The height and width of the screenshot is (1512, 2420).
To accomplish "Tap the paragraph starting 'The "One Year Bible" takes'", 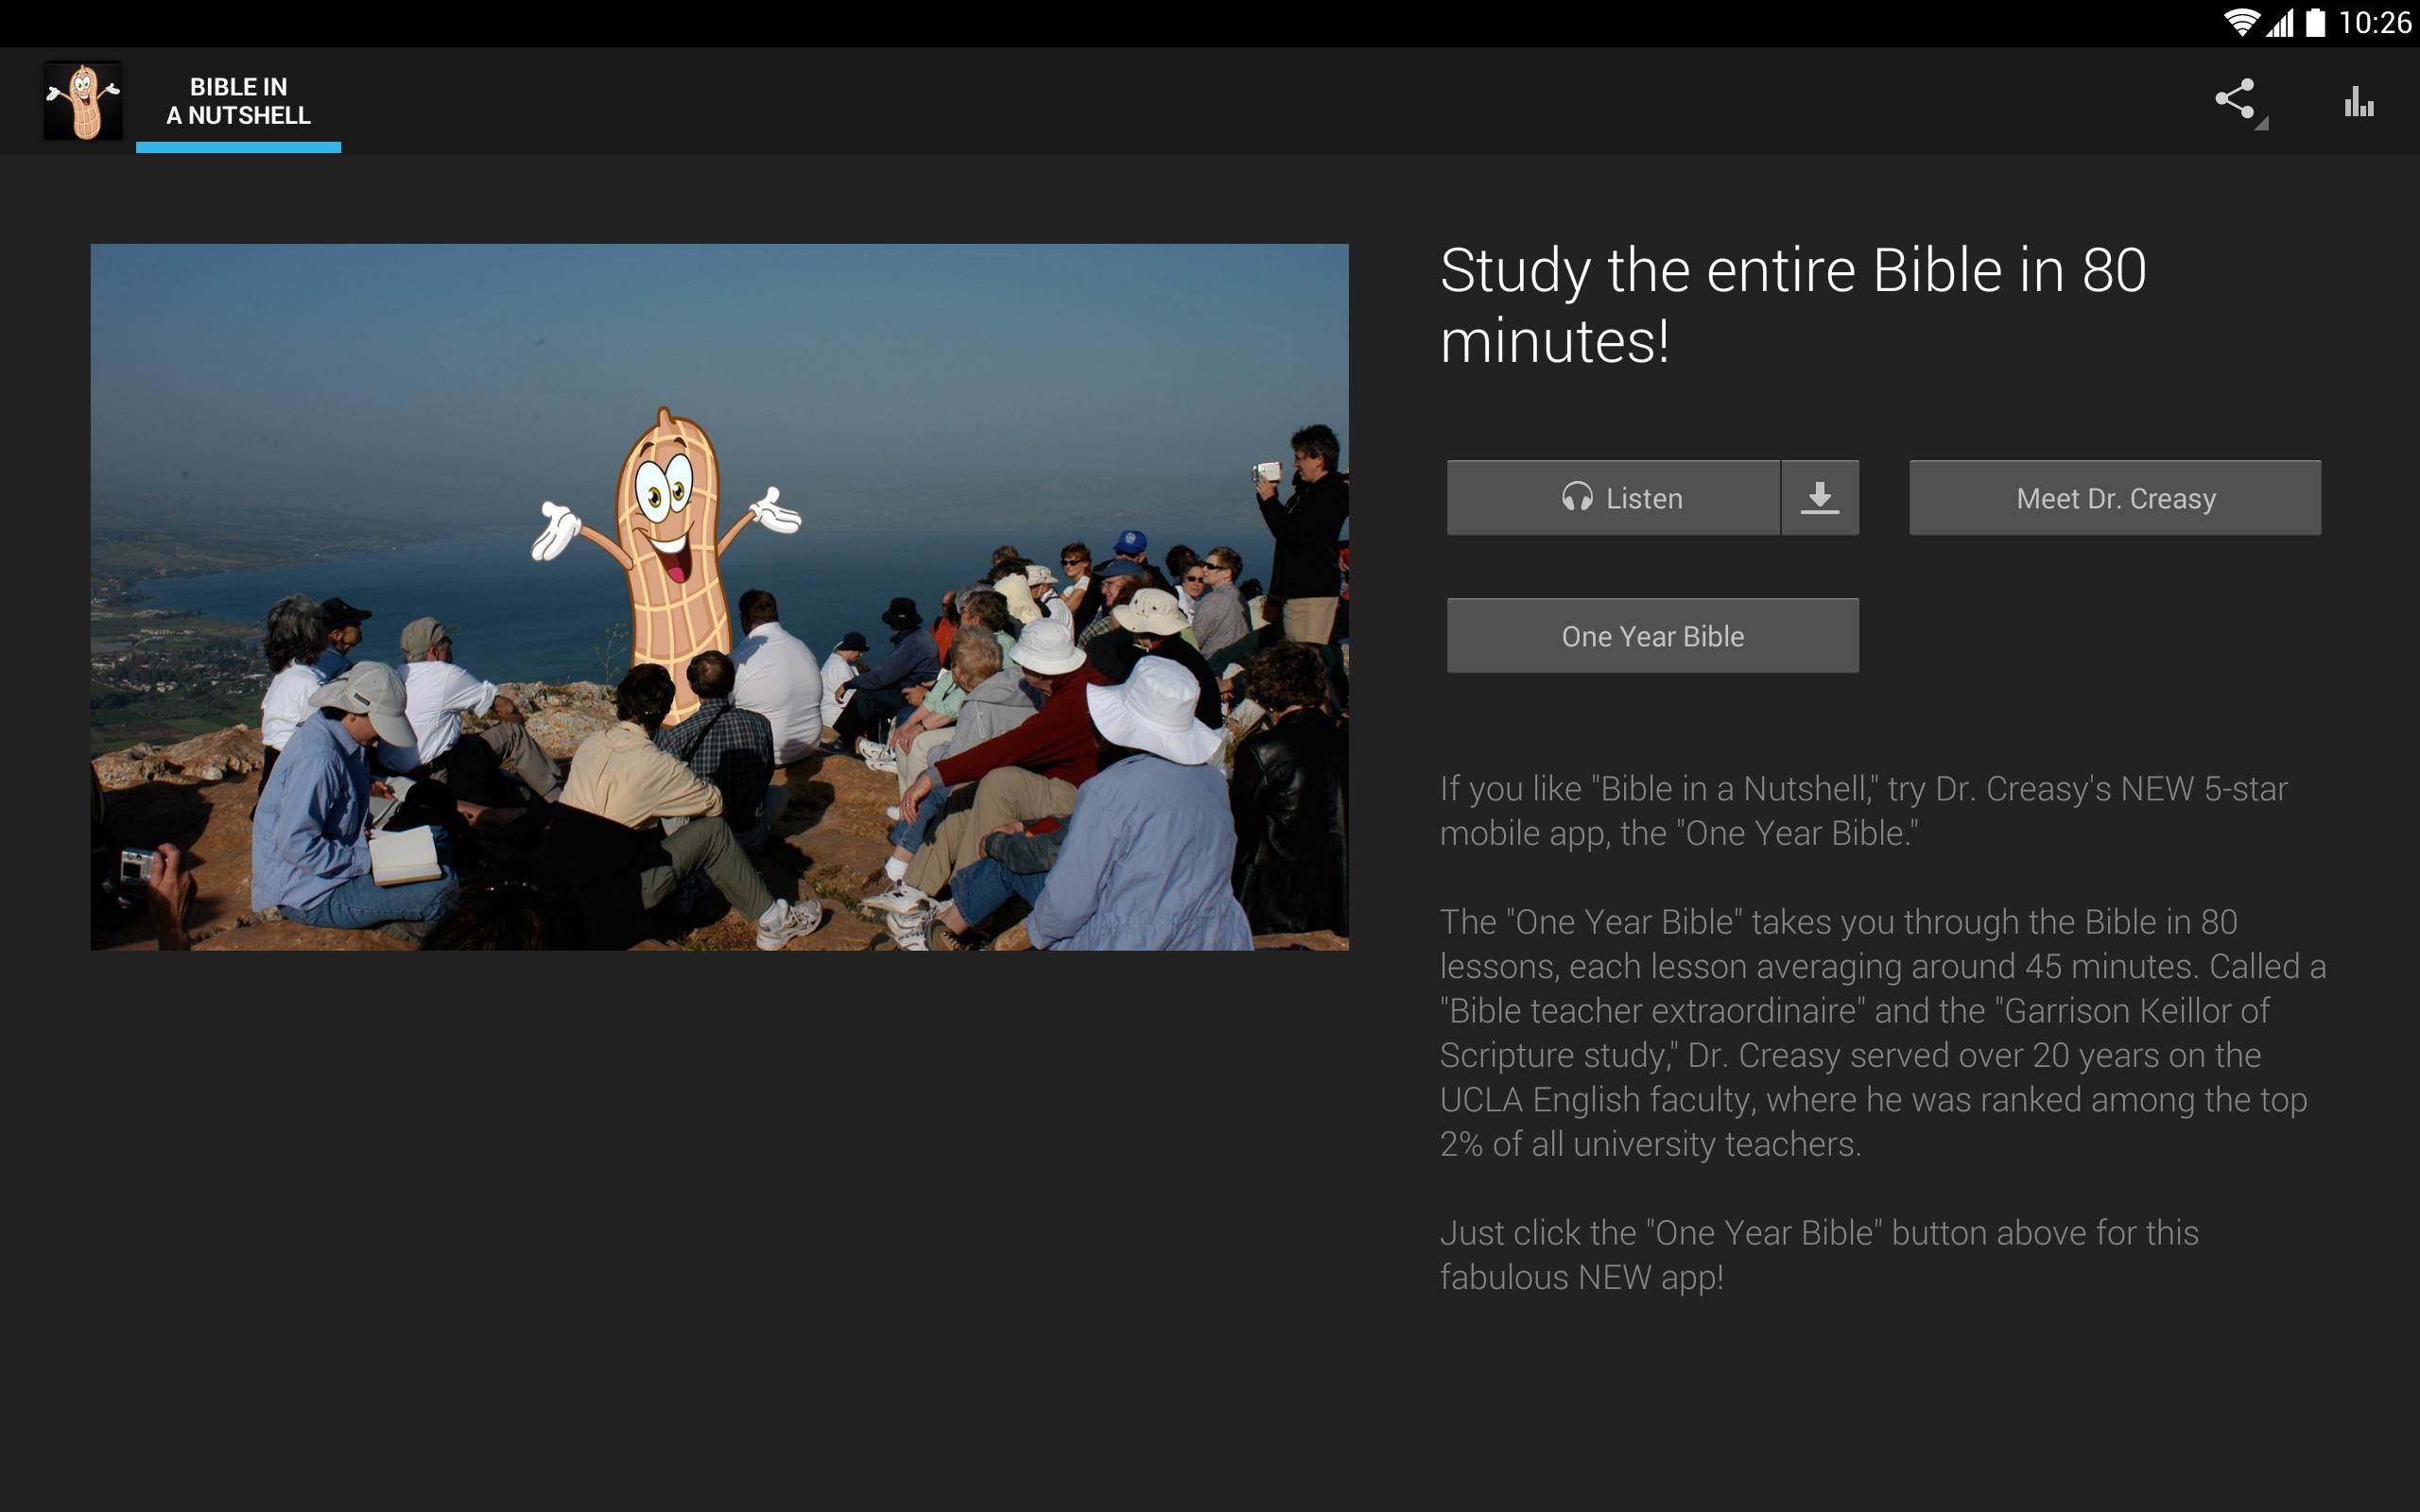I will pos(1883,1033).
